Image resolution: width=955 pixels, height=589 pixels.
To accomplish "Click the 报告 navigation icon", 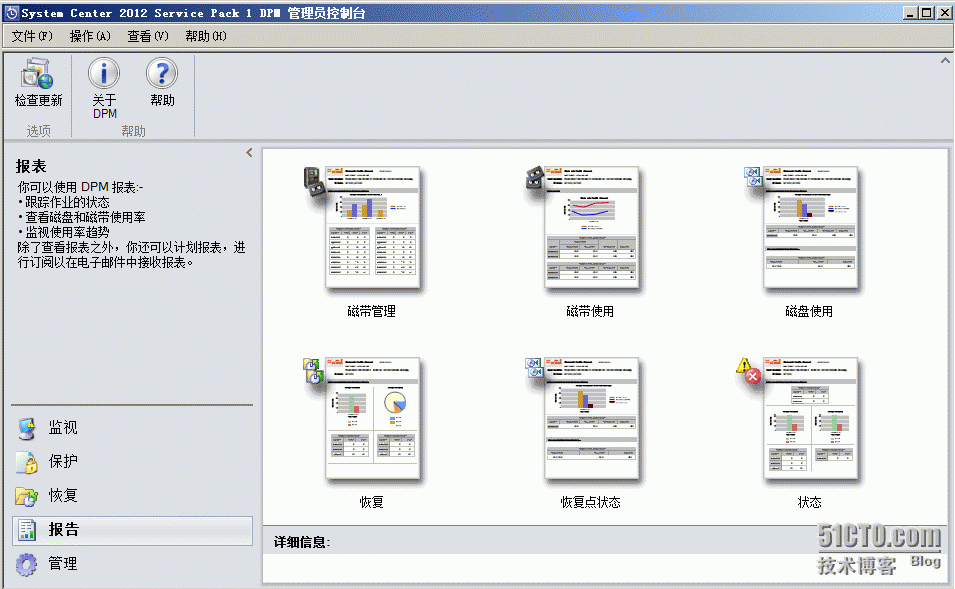I will (27, 530).
